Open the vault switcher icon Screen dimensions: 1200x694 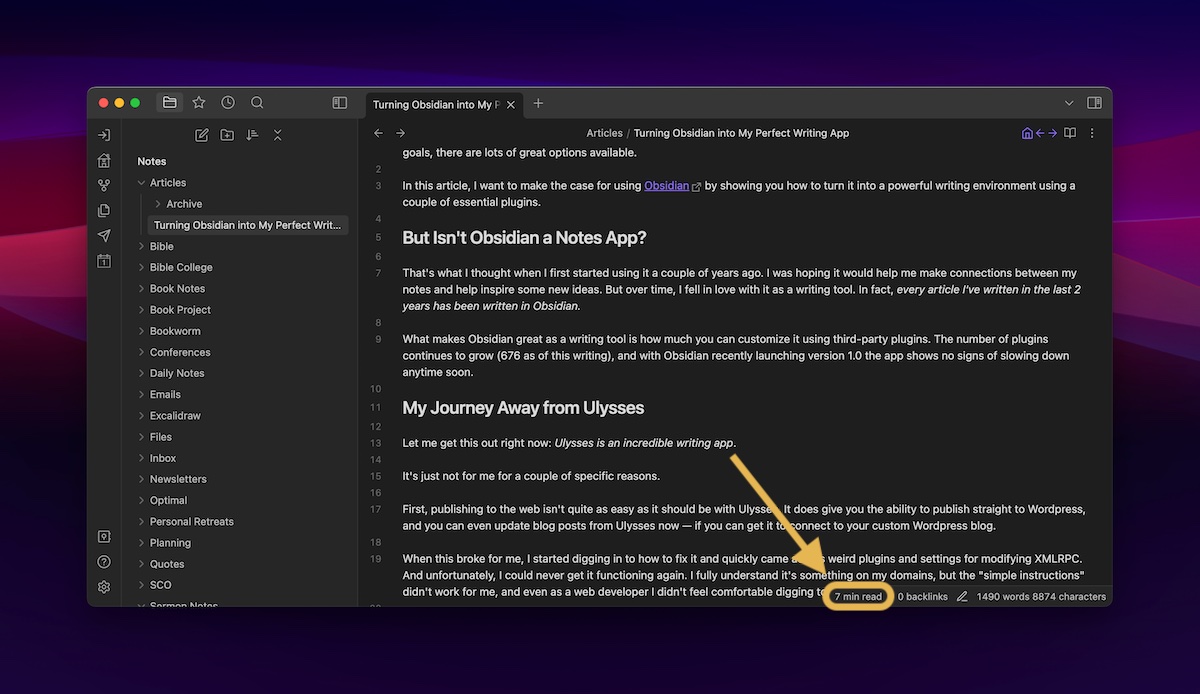104,537
